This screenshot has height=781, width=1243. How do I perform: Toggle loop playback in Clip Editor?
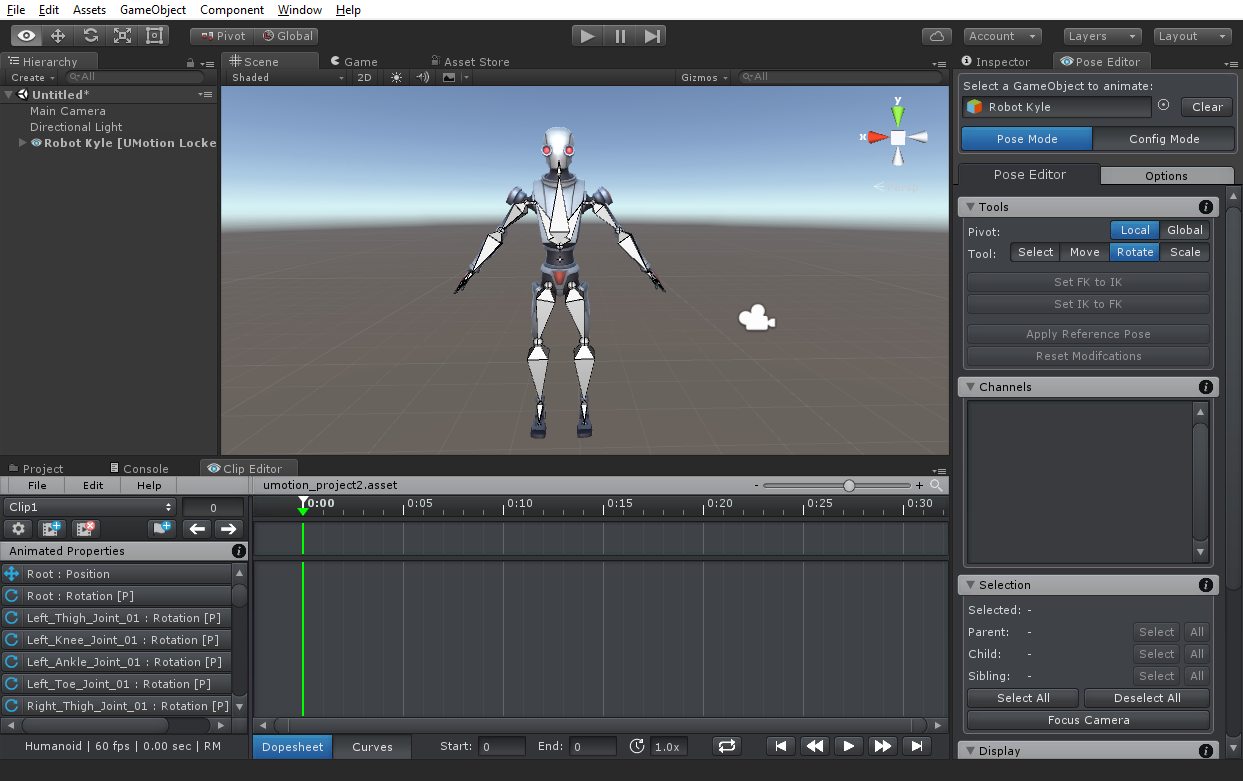point(726,746)
